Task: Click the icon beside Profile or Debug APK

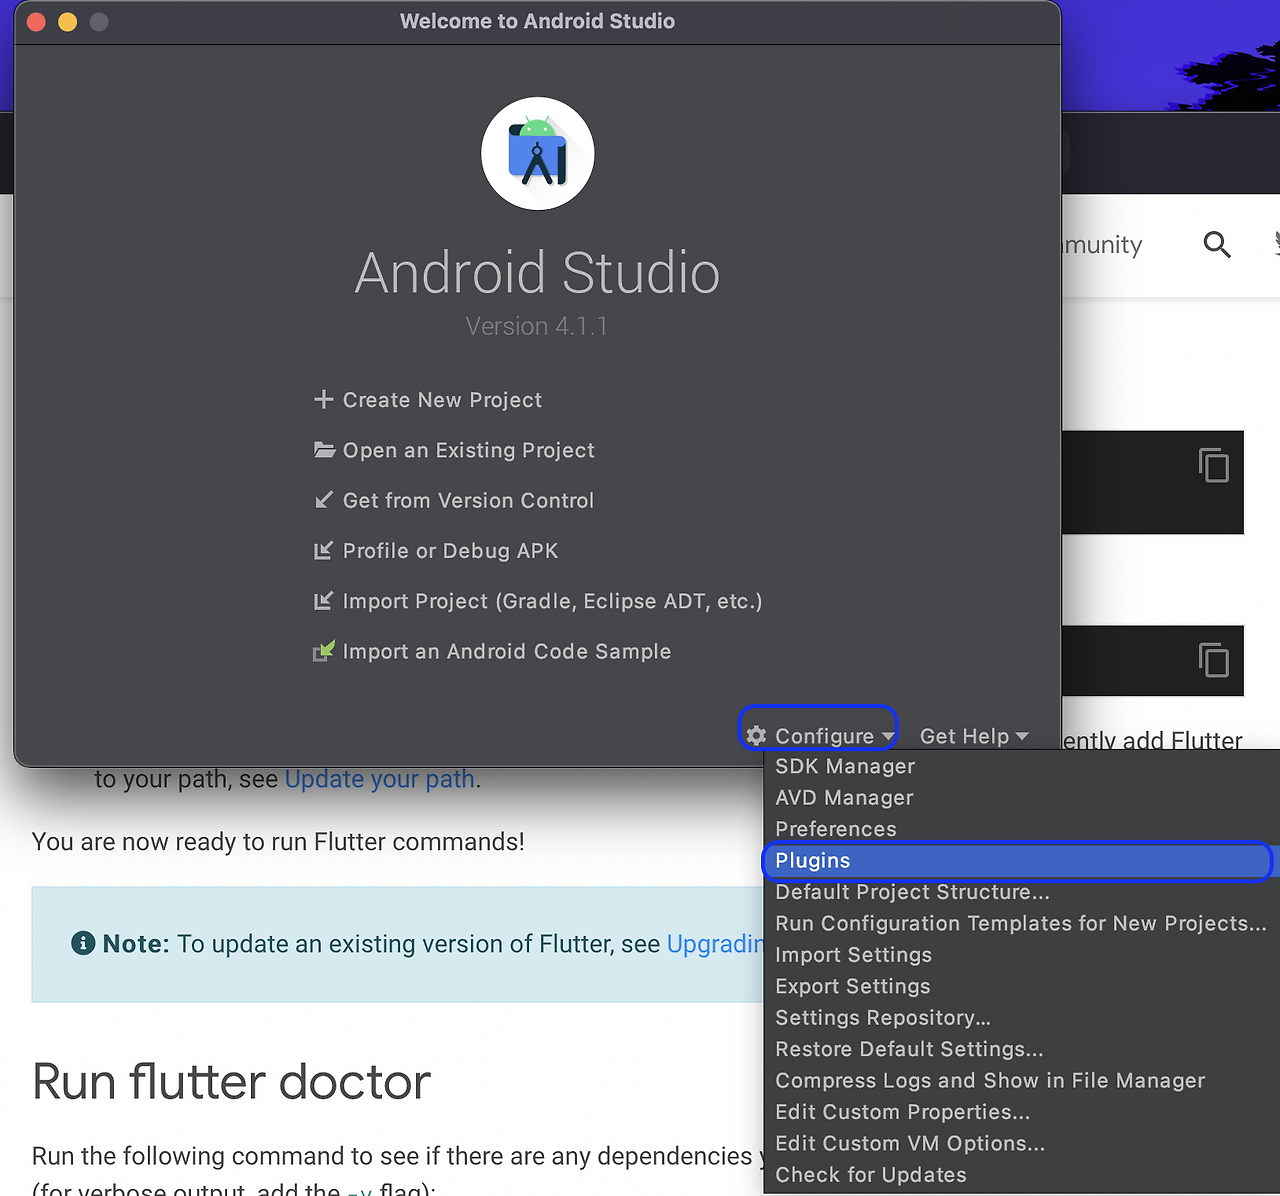Action: [323, 551]
